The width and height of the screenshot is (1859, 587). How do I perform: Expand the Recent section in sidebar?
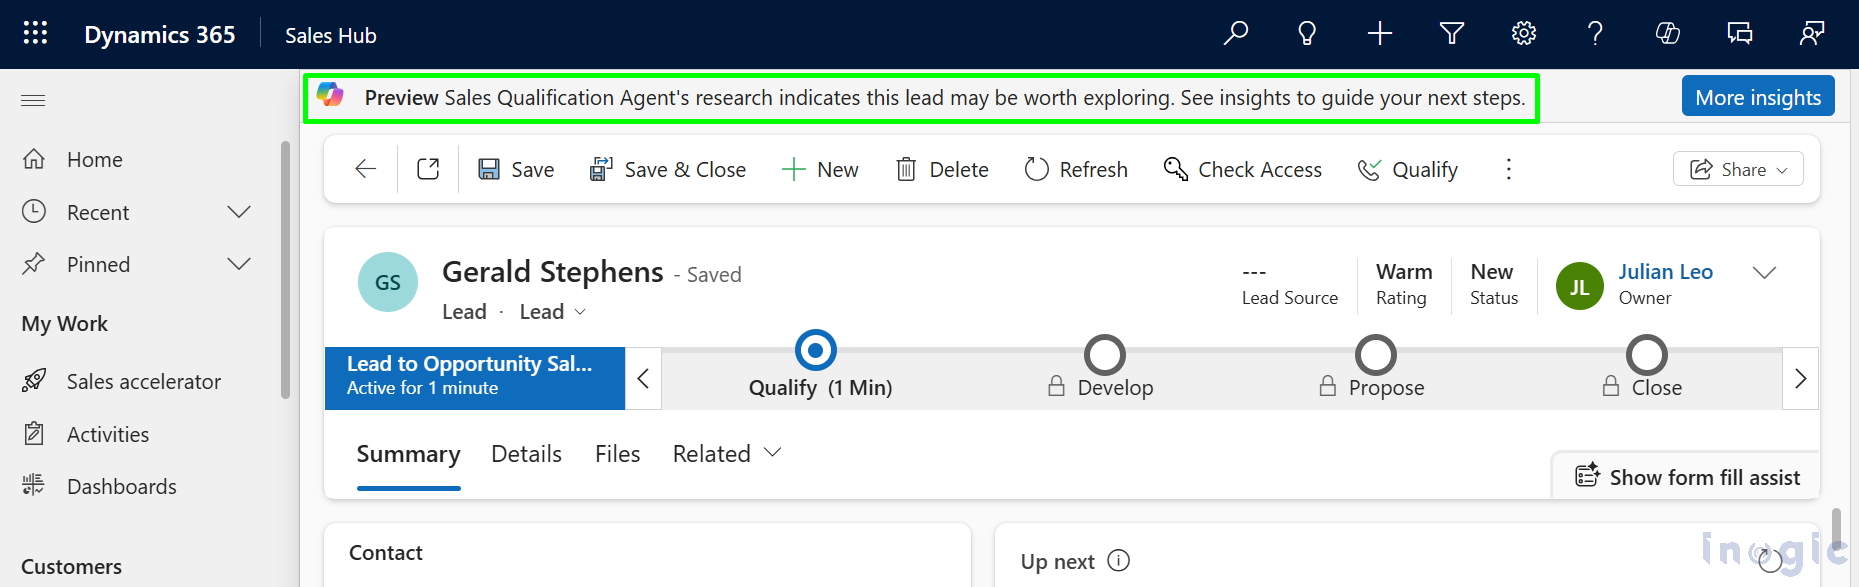238,212
